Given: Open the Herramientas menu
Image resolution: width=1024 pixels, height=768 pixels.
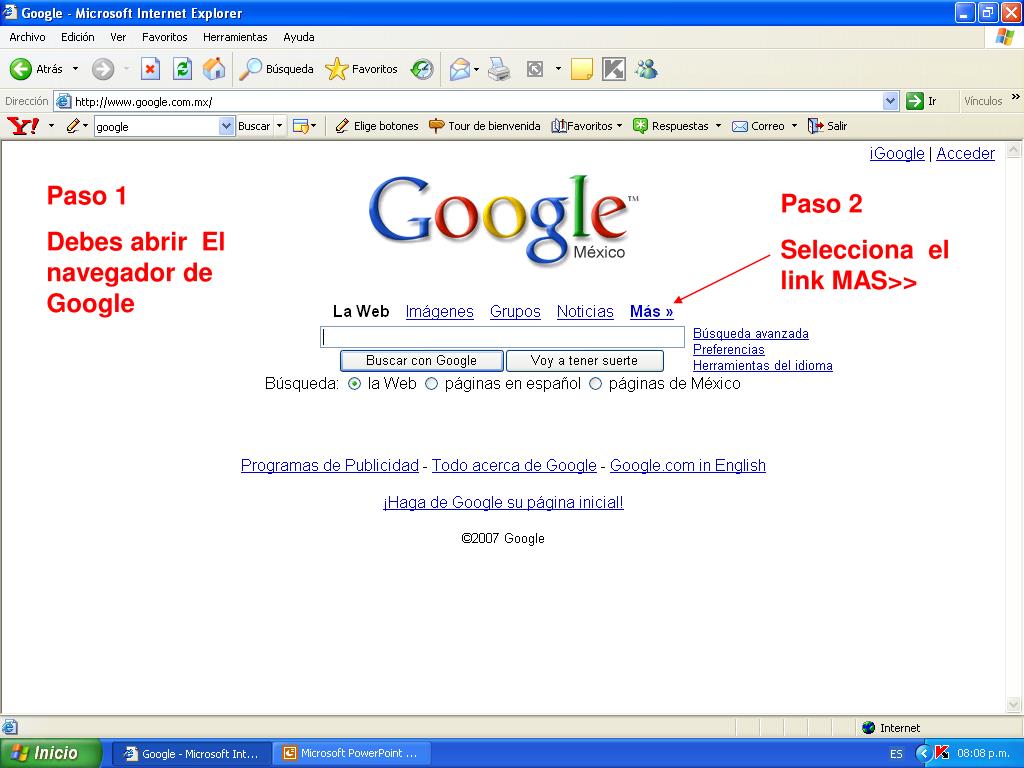Looking at the screenshot, I should tap(235, 37).
